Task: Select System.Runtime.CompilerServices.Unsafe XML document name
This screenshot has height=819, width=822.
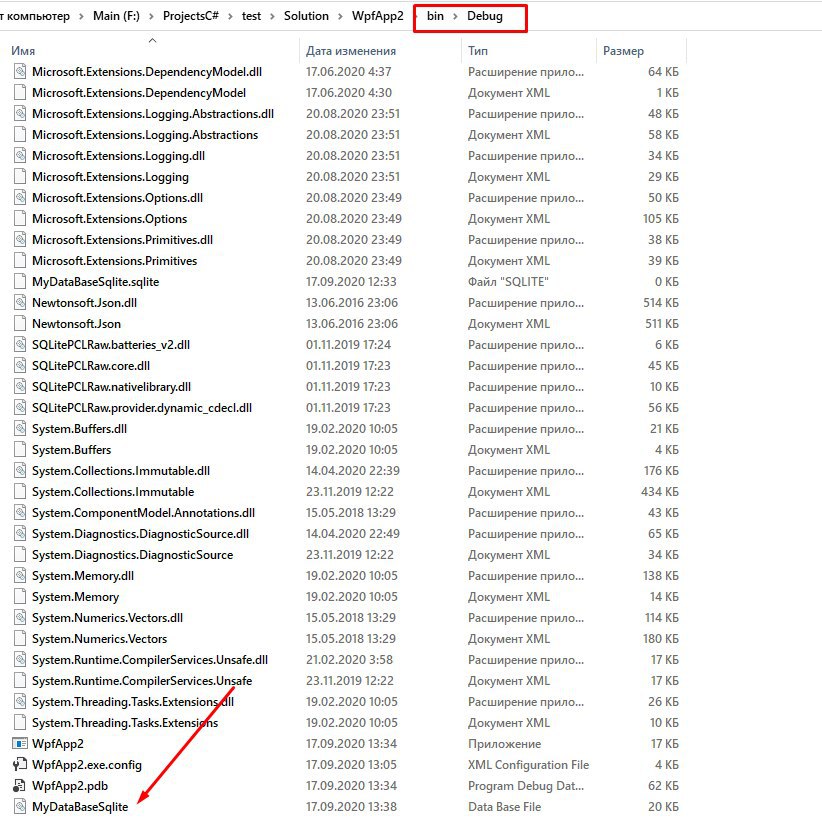Action: [x=142, y=681]
